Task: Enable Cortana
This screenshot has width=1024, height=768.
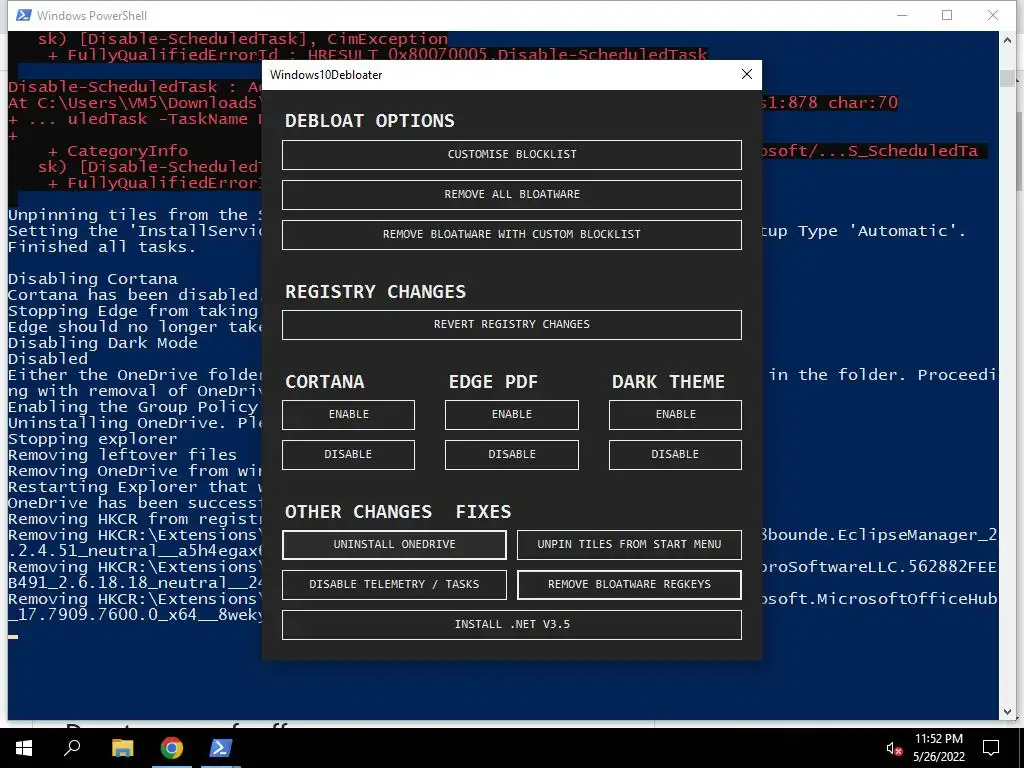Action: (348, 415)
